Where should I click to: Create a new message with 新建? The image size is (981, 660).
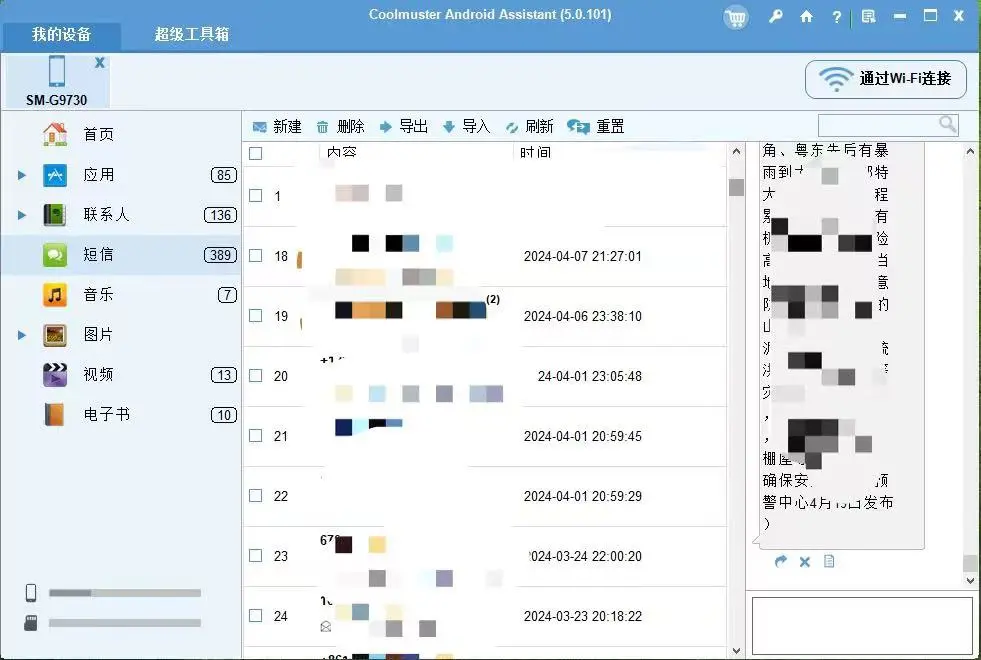(x=277, y=127)
